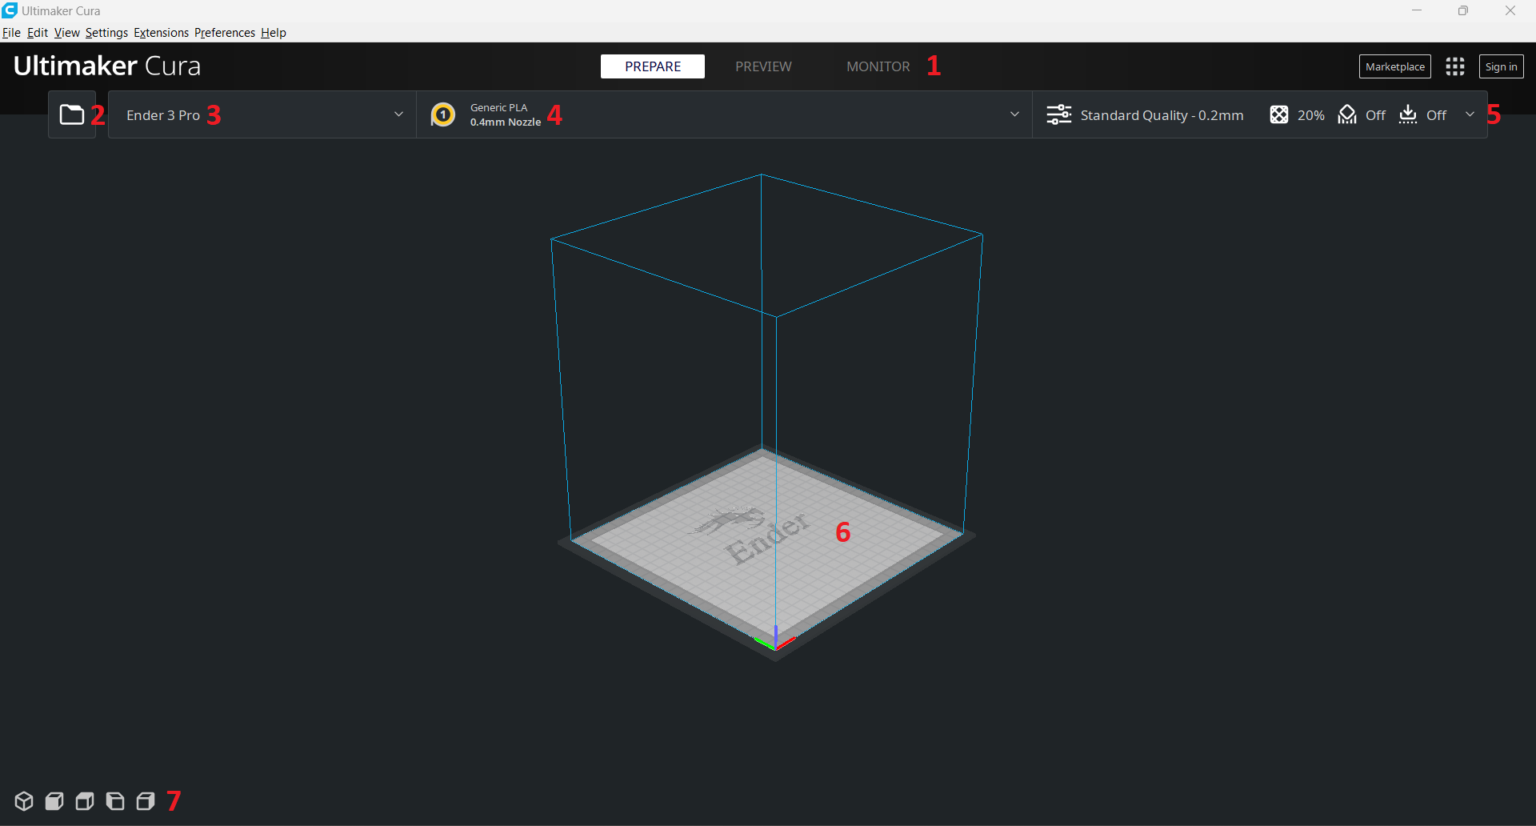
Task: Click the Ultimaker Cura logo text
Action: 107,66
